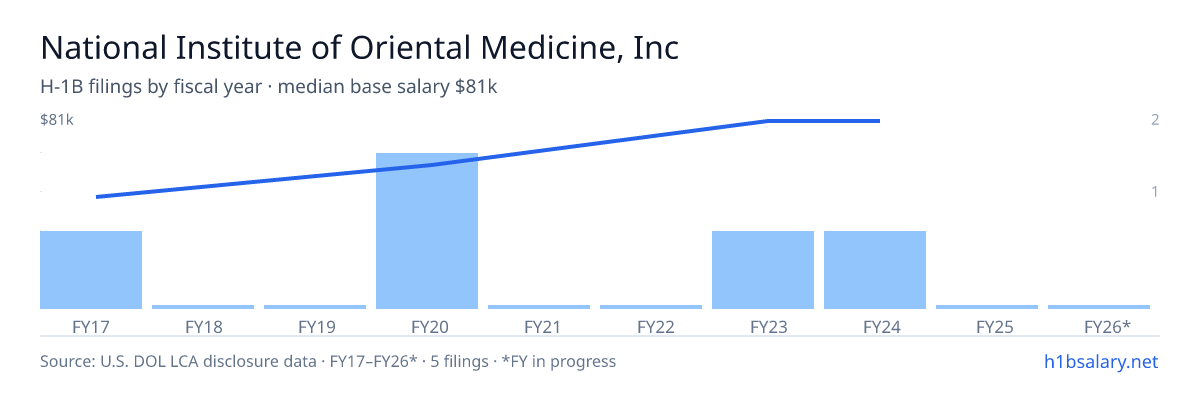The width and height of the screenshot is (1200, 400).
Task: Click the FY20 axis label
Action: [x=427, y=326]
